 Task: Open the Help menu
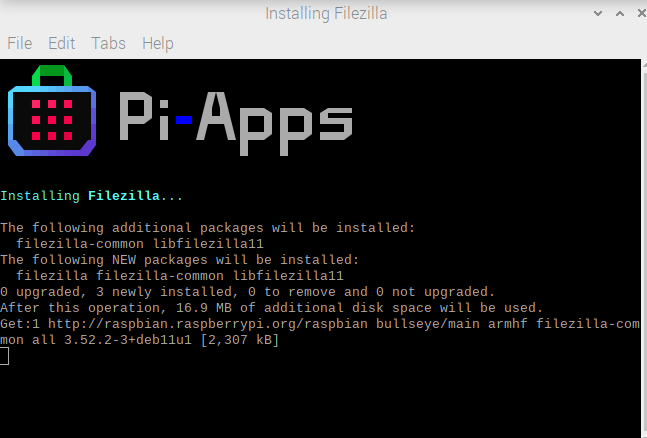point(157,43)
